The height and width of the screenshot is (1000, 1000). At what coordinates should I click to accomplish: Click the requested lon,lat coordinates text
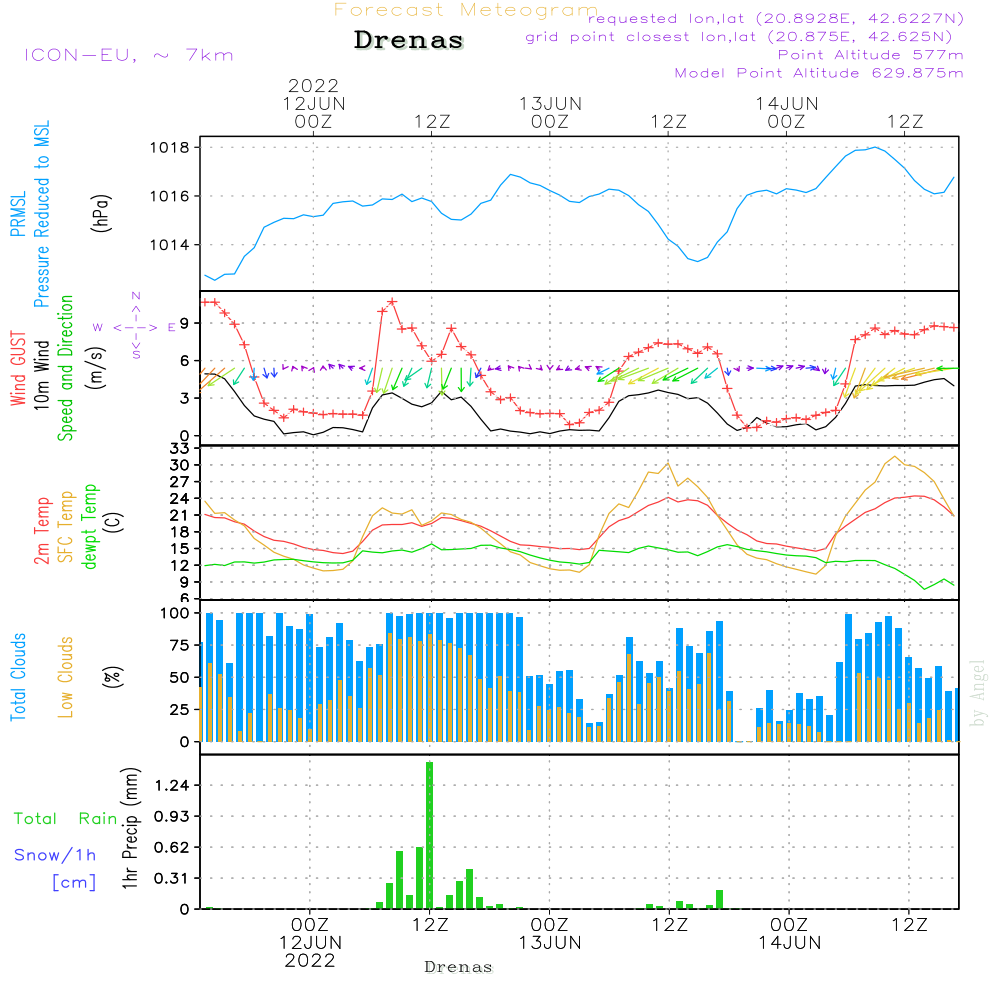(x=775, y=19)
